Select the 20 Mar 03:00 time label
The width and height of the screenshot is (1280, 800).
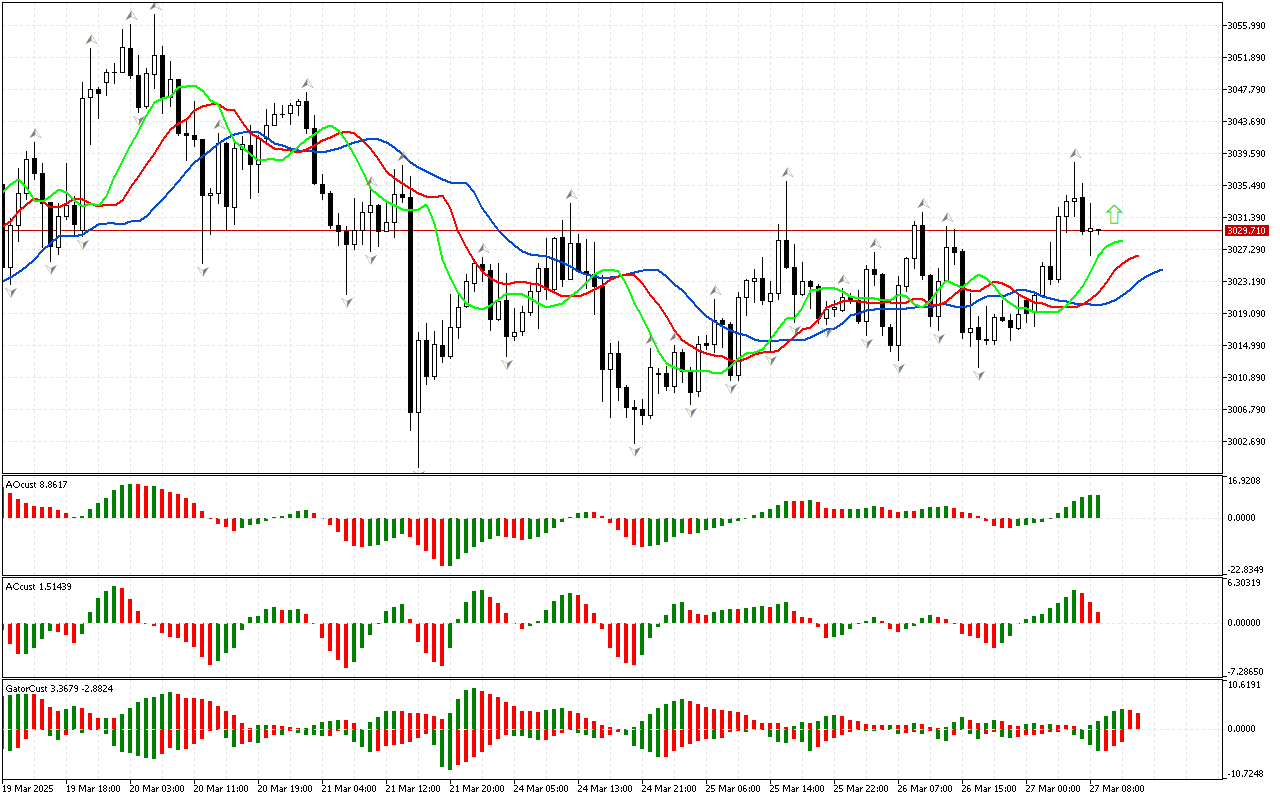click(x=158, y=789)
